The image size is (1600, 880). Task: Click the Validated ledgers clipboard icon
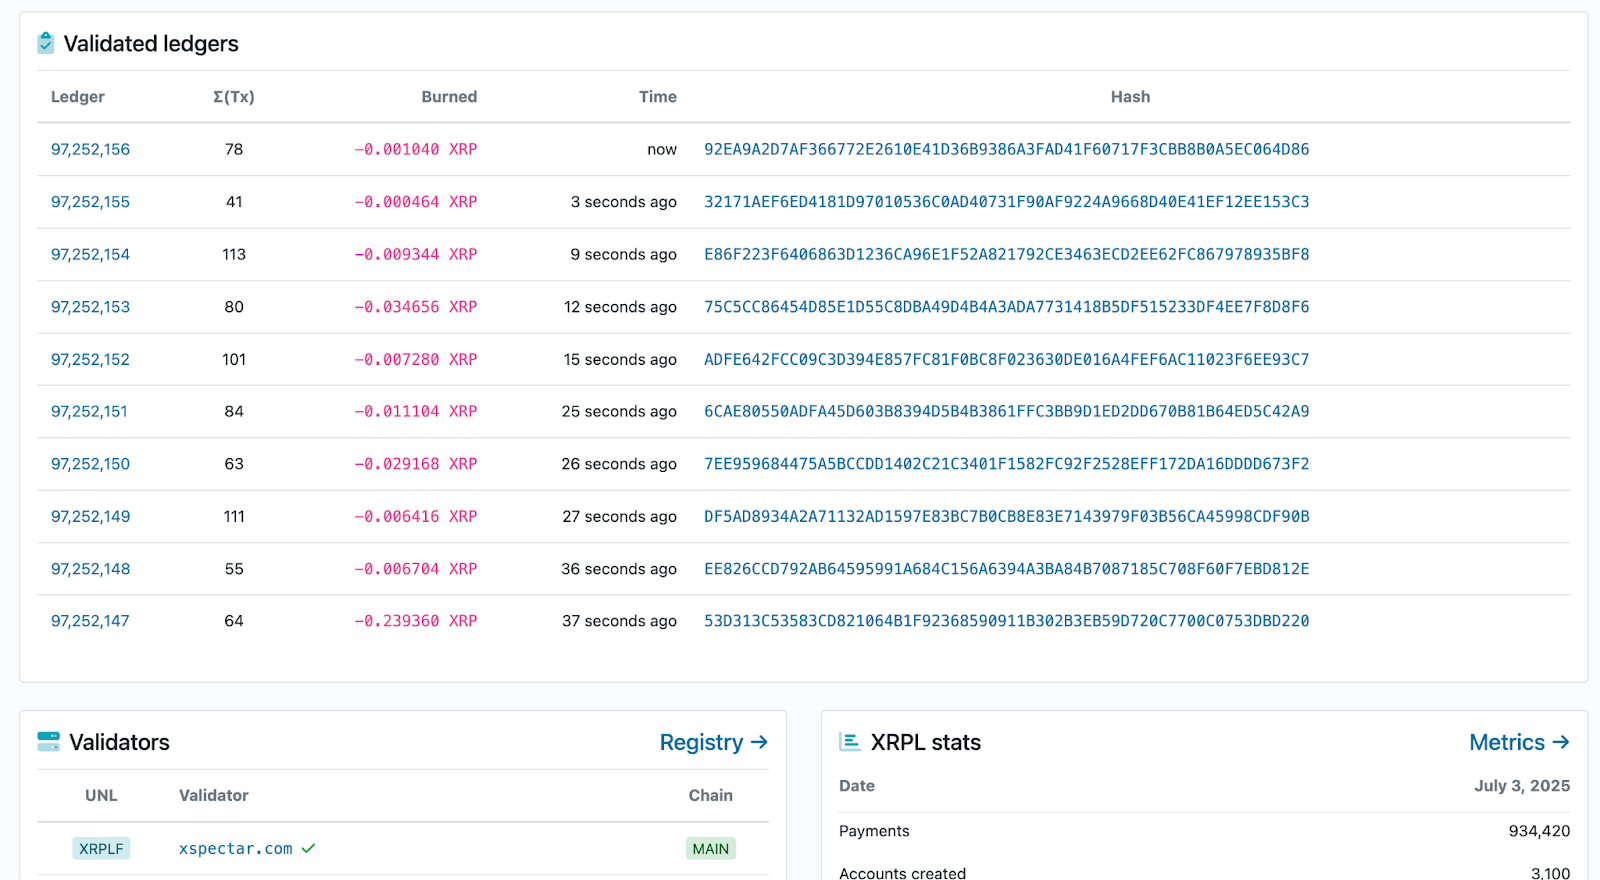(46, 43)
